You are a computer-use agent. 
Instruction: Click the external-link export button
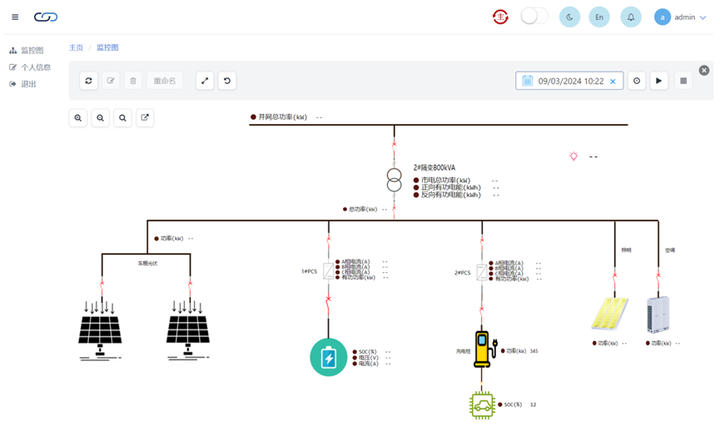(x=145, y=118)
